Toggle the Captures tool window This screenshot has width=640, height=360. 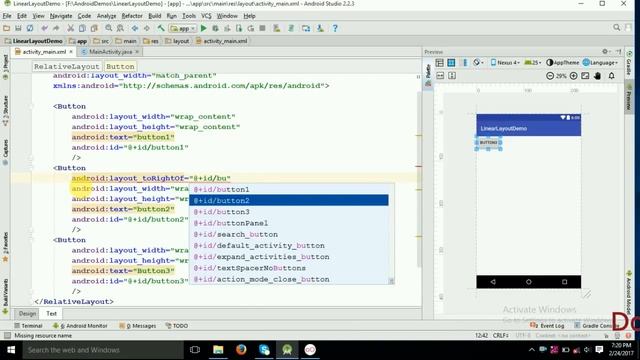click(5, 152)
